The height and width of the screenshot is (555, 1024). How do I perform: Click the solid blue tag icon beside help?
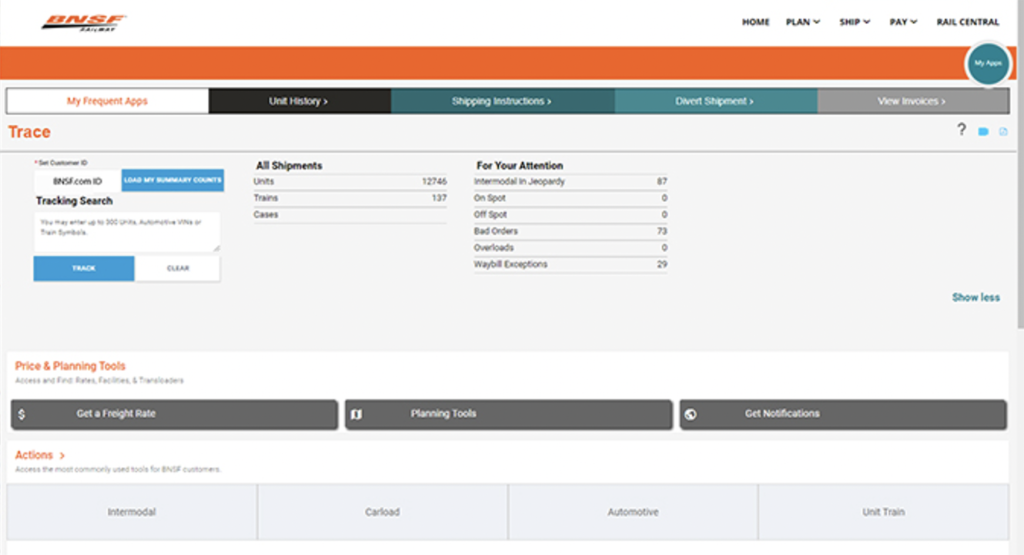pos(983,132)
